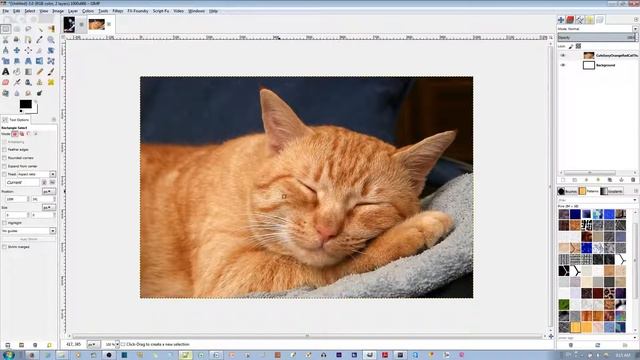Open the Position unit px dropdown
The width and height of the screenshot is (640, 360).
tap(48, 191)
